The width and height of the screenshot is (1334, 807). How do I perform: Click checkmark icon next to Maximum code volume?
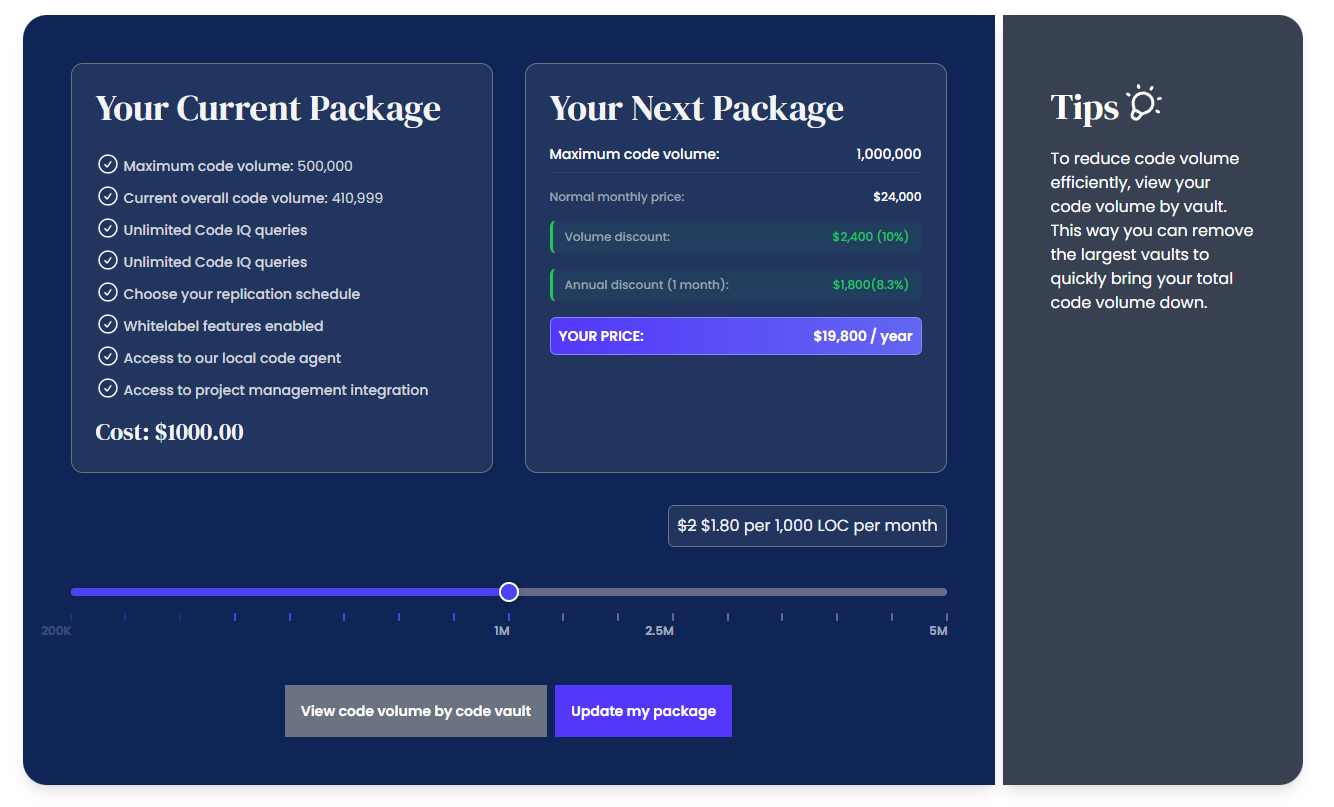point(108,165)
